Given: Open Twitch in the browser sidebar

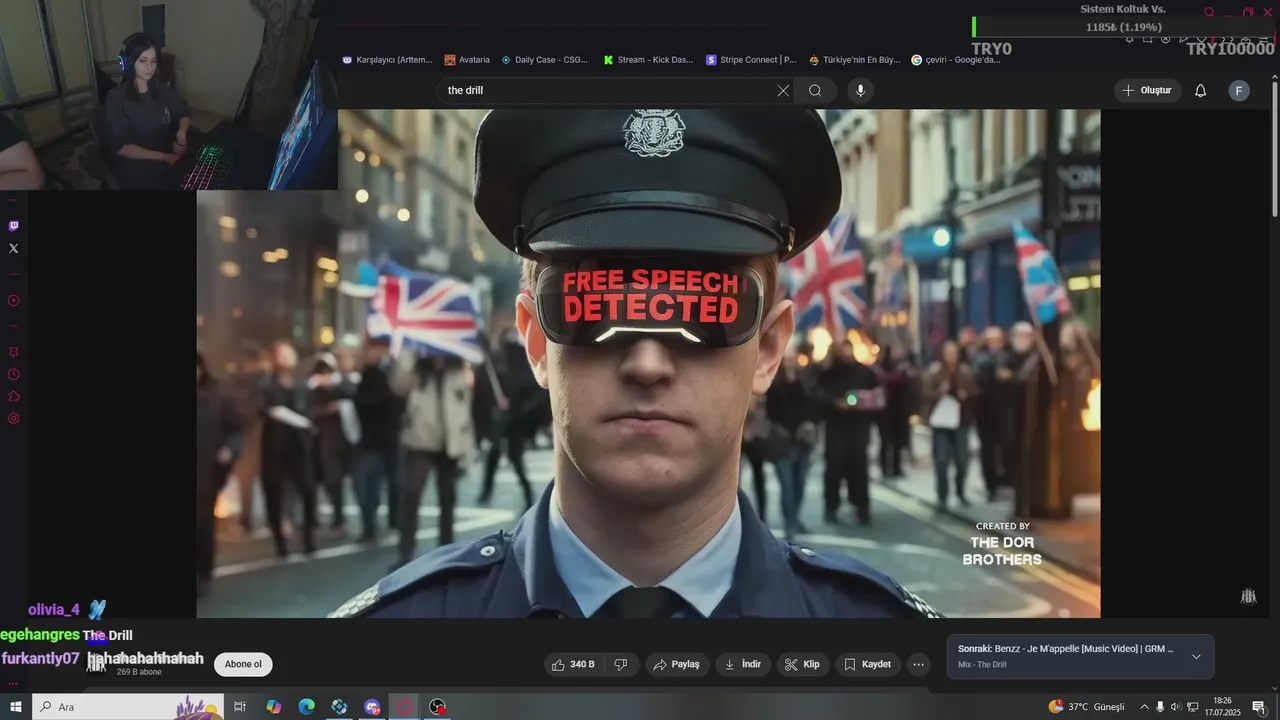Looking at the screenshot, I should 13,226.
